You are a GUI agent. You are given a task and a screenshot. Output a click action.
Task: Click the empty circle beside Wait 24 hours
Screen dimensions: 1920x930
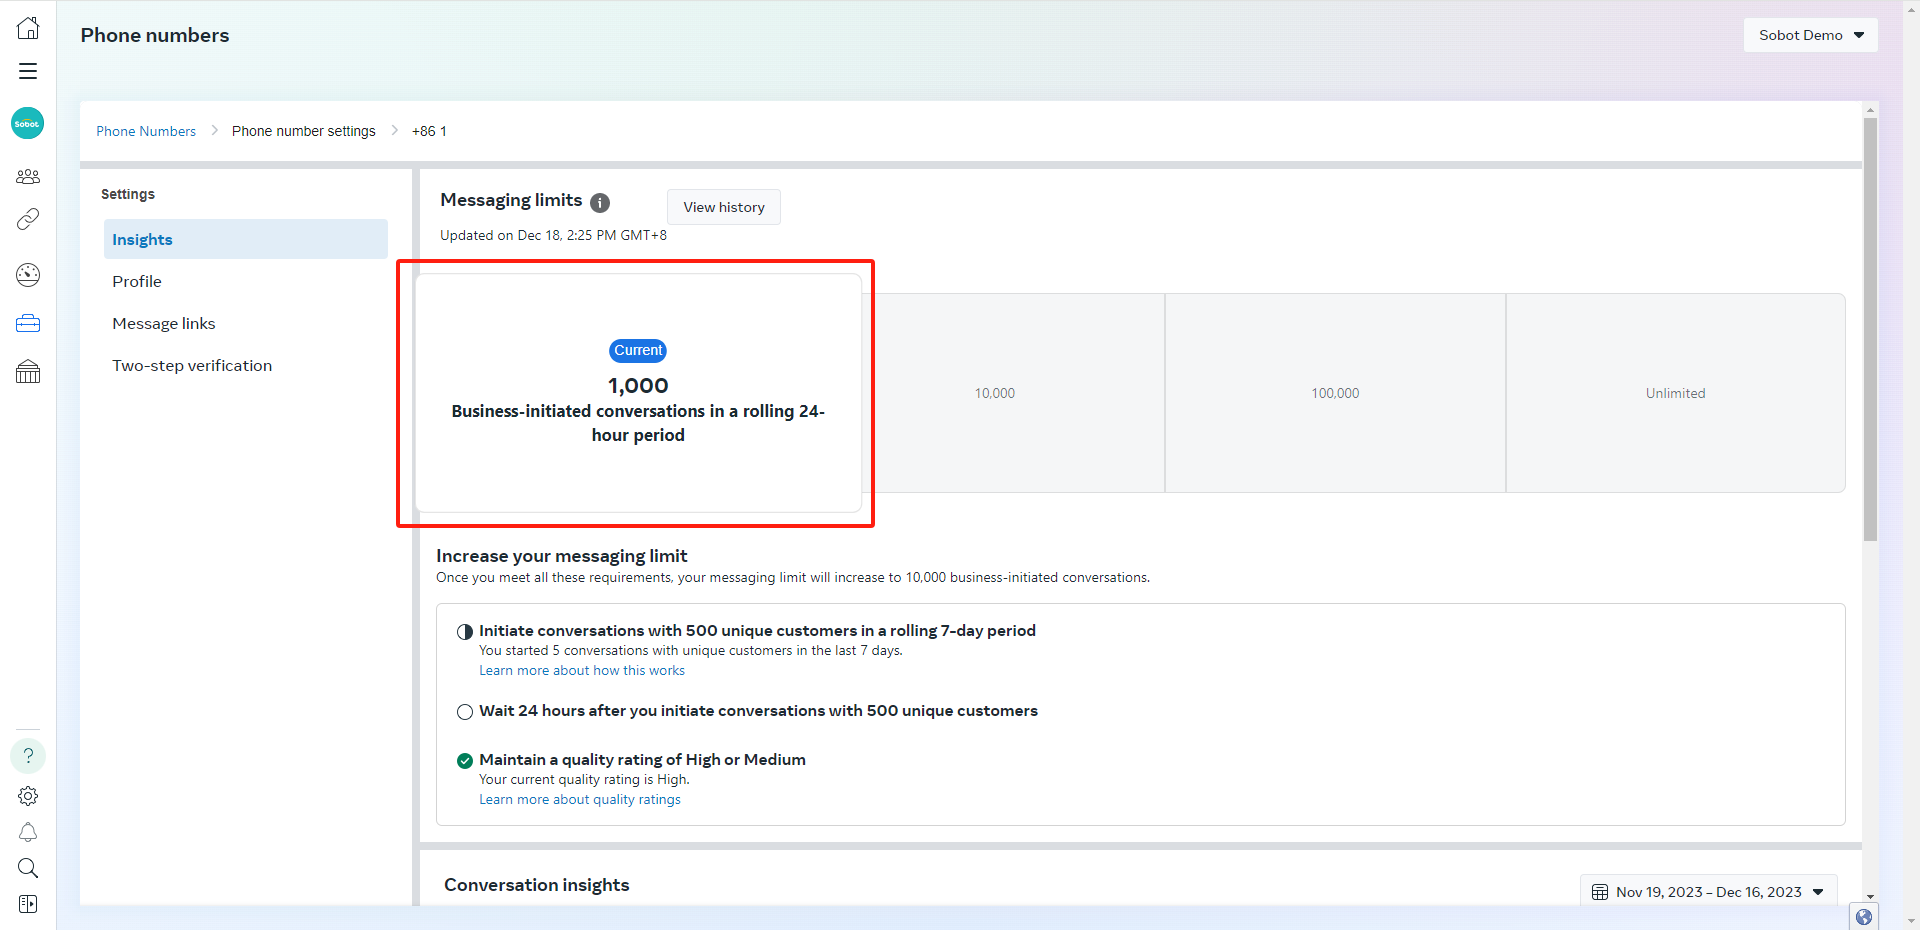tap(465, 712)
